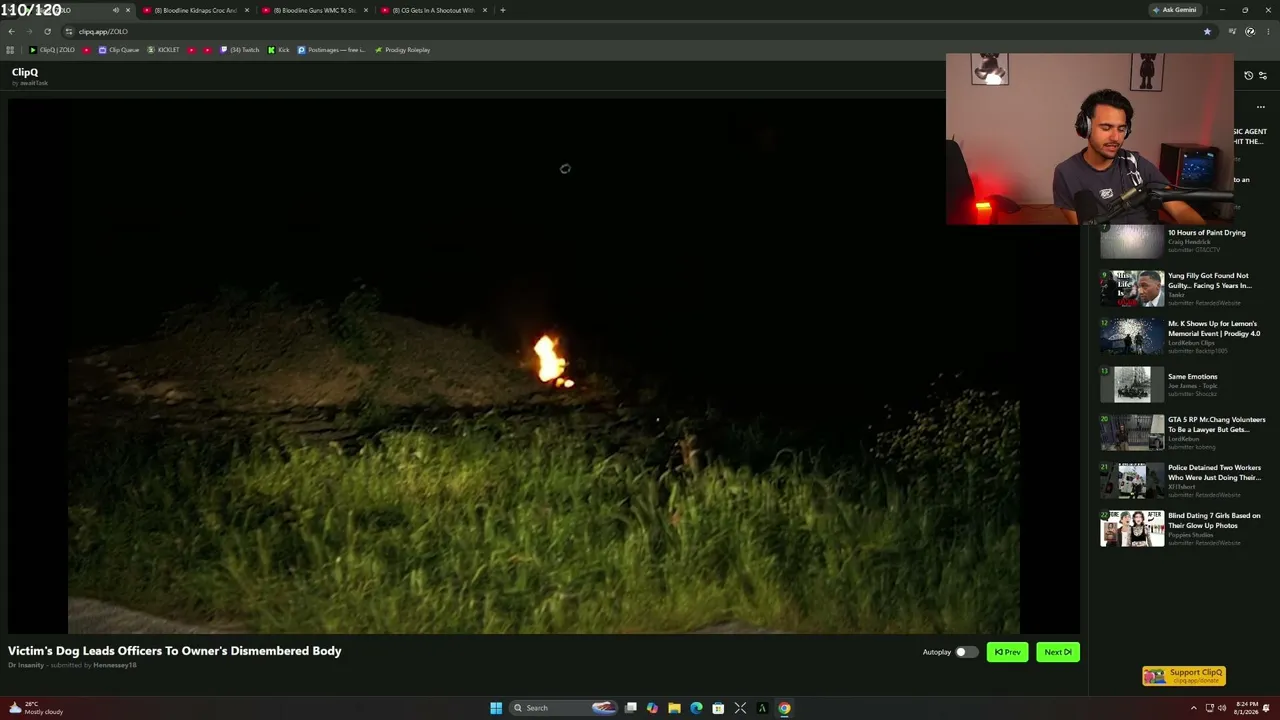Mute the ClipQ tab audio icon
Viewport: 1280px width, 720px height.
[x=116, y=10]
